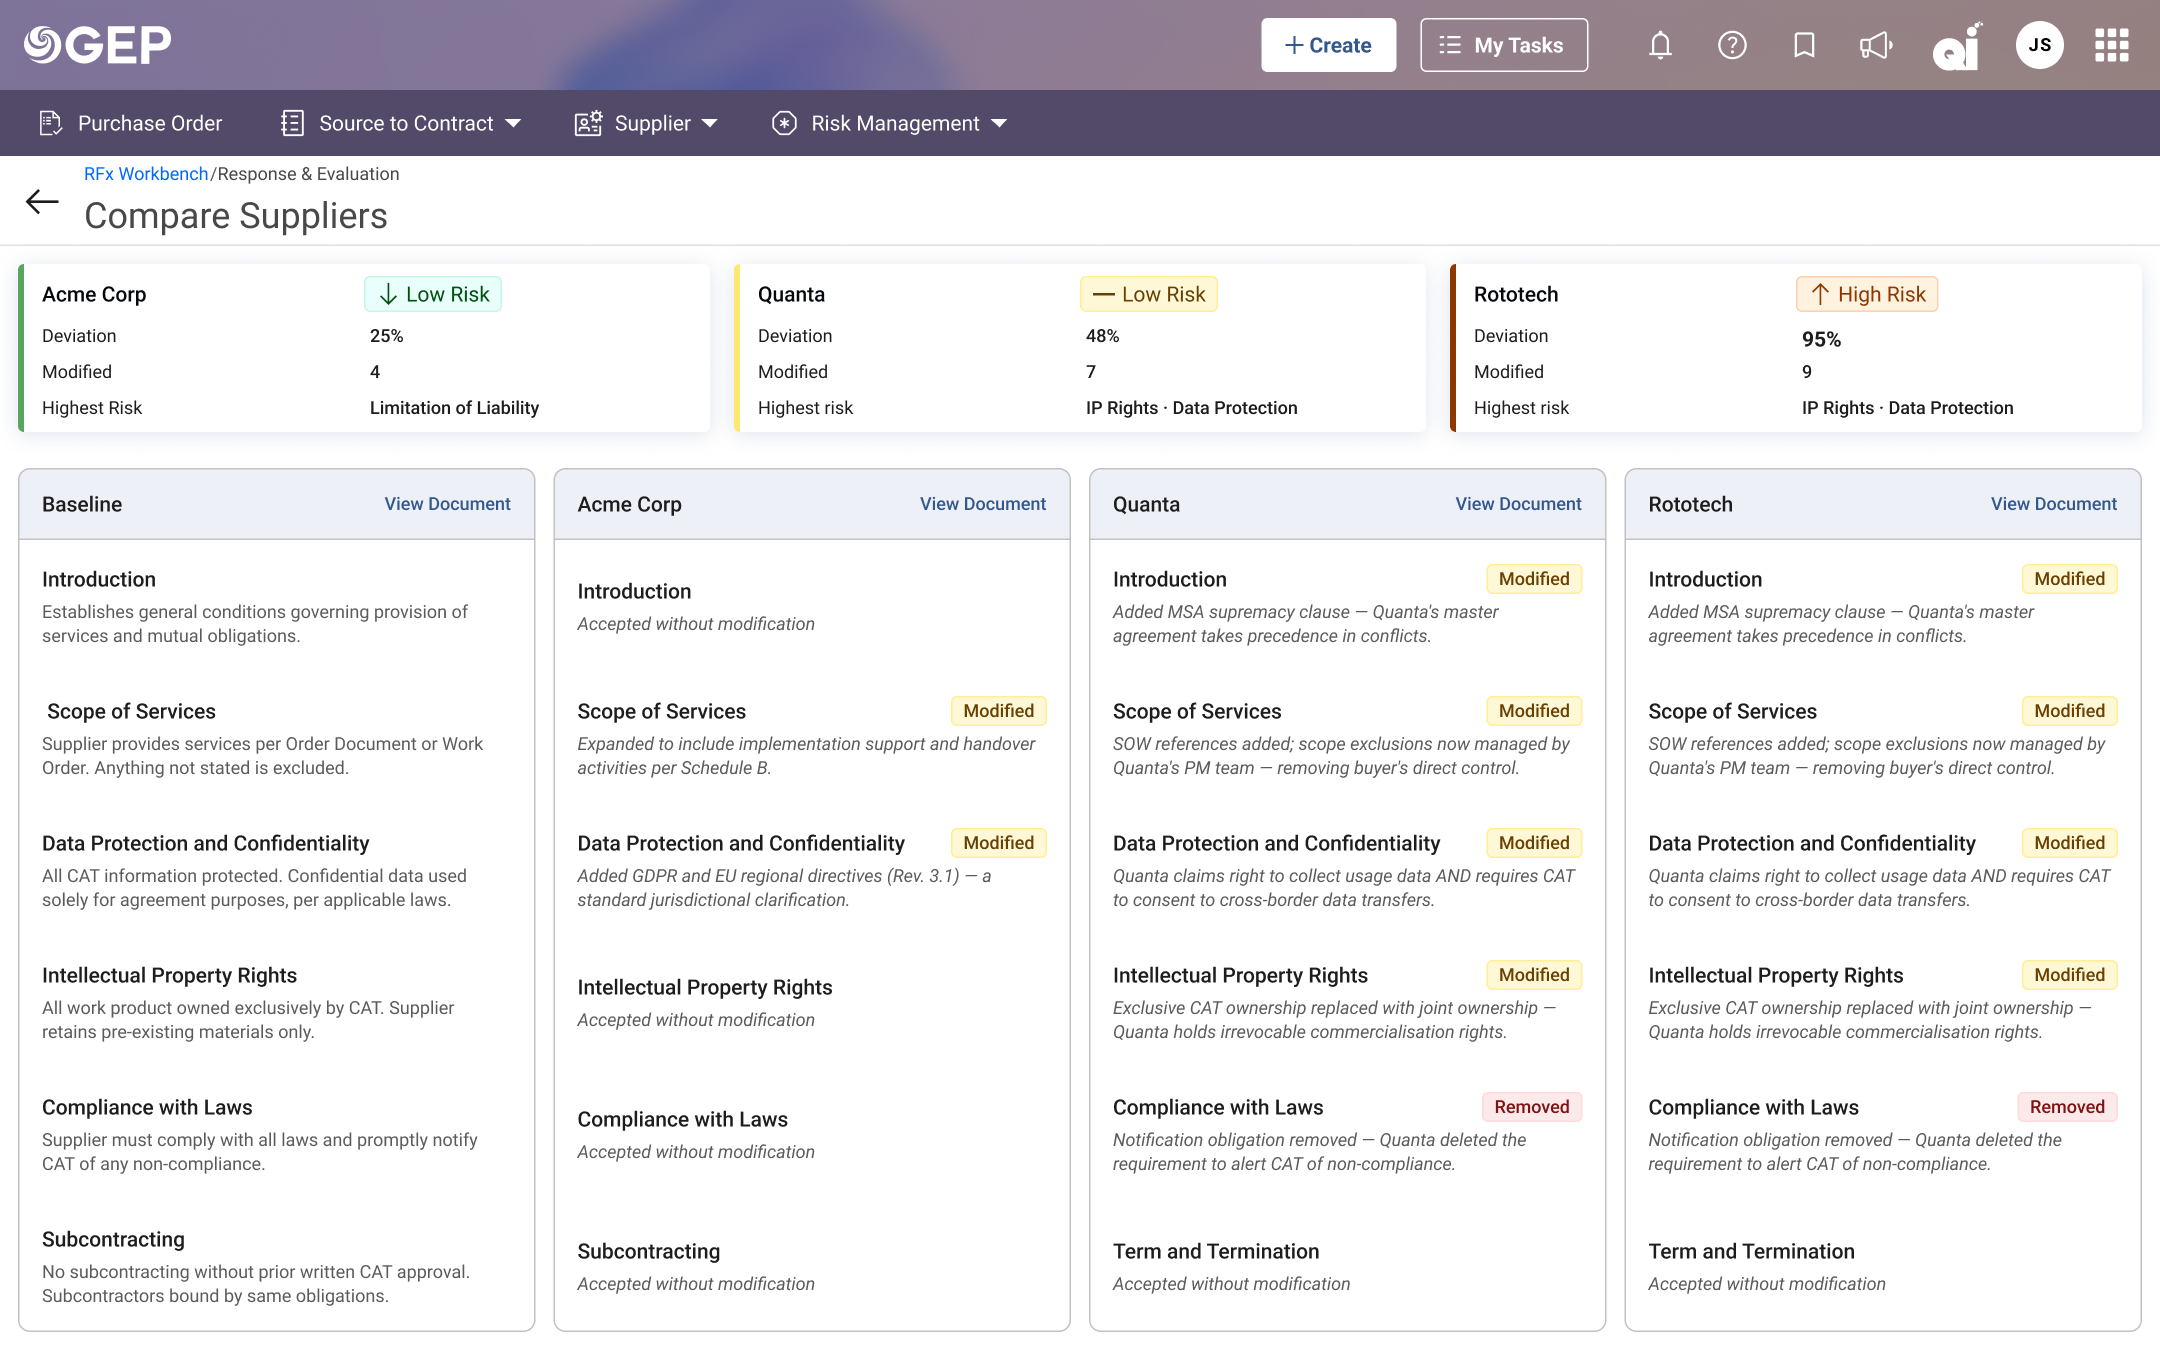Open My Tasks
The height and width of the screenshot is (1350, 2160).
pos(1504,45)
